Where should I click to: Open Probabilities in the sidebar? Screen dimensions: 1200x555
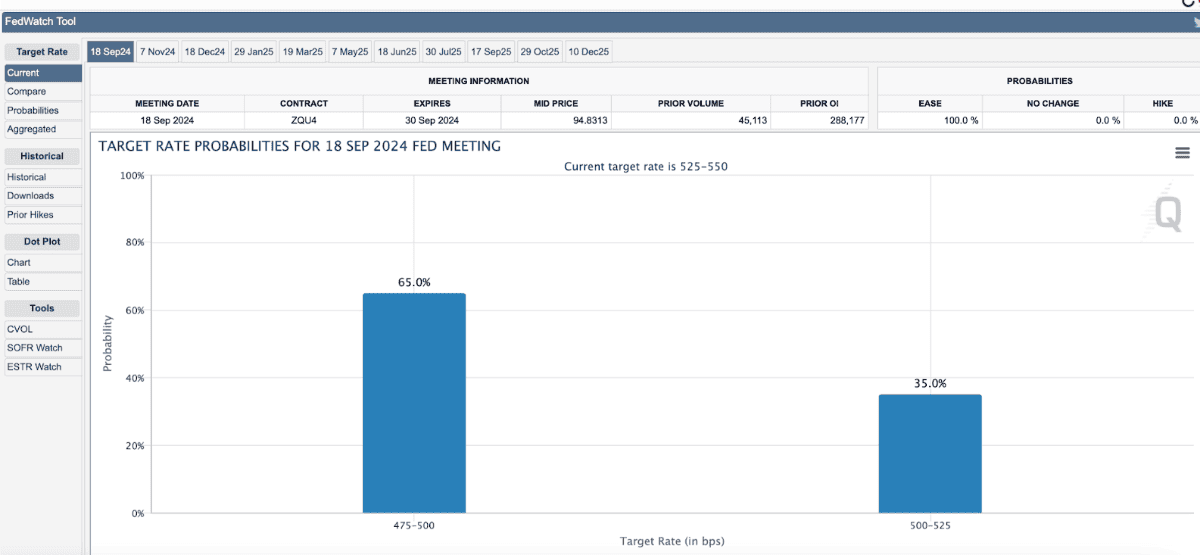pos(33,111)
